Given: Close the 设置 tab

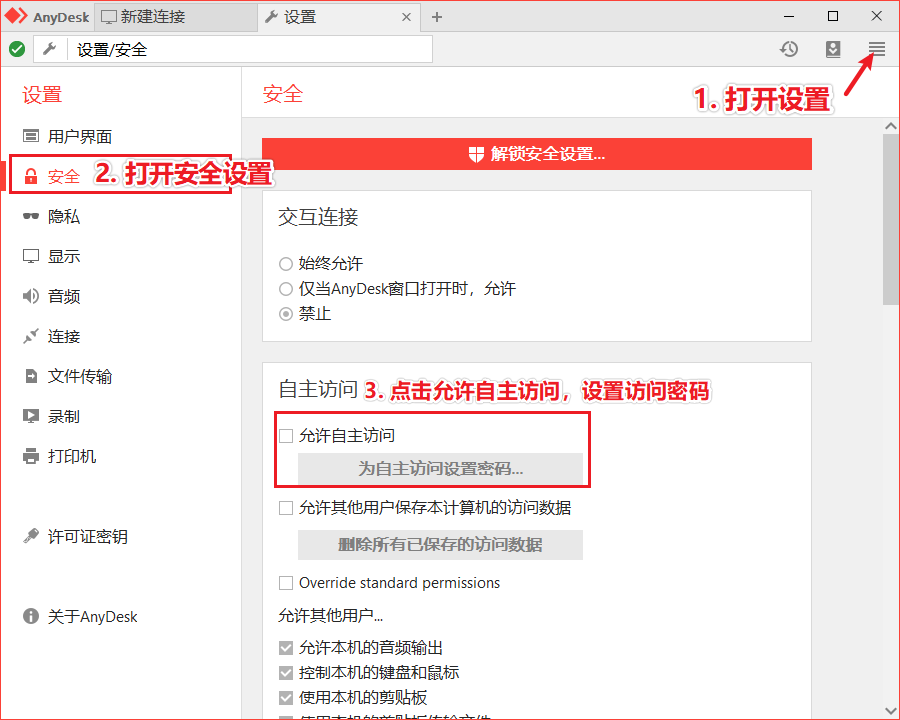Looking at the screenshot, I should click(406, 17).
